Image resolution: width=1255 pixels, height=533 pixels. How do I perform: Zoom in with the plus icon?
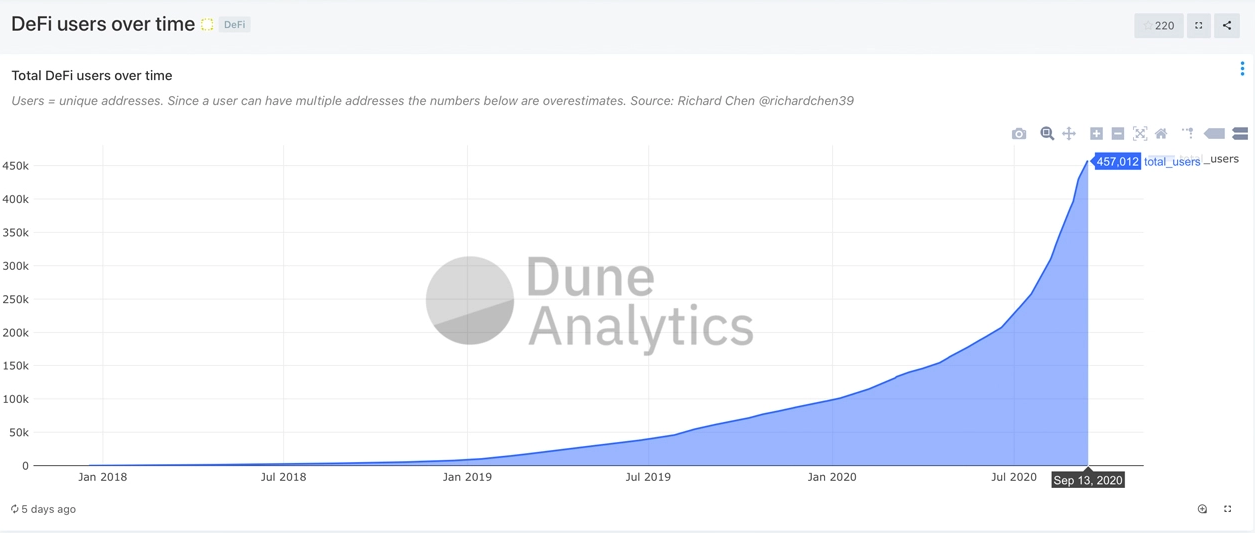[1097, 133]
